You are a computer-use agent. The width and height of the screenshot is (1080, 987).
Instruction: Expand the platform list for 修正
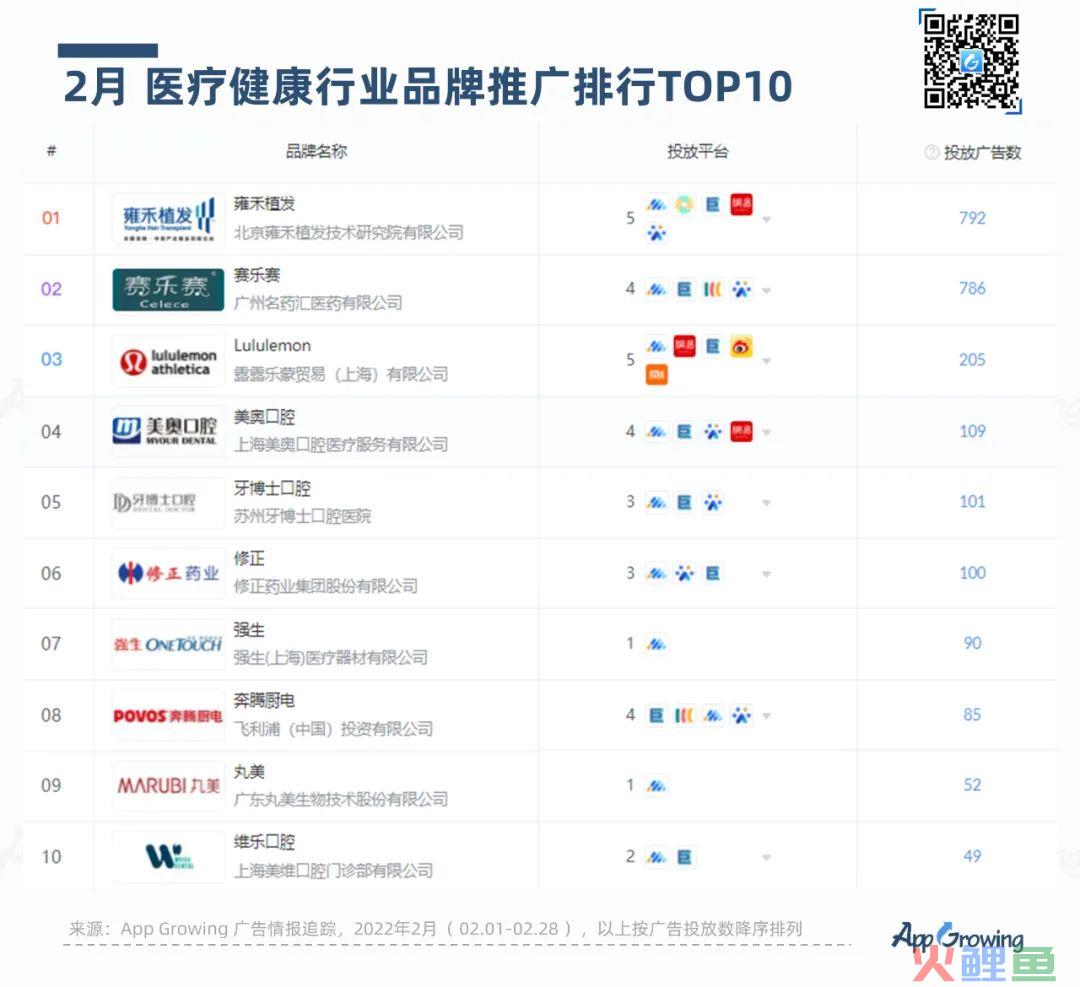(x=766, y=574)
